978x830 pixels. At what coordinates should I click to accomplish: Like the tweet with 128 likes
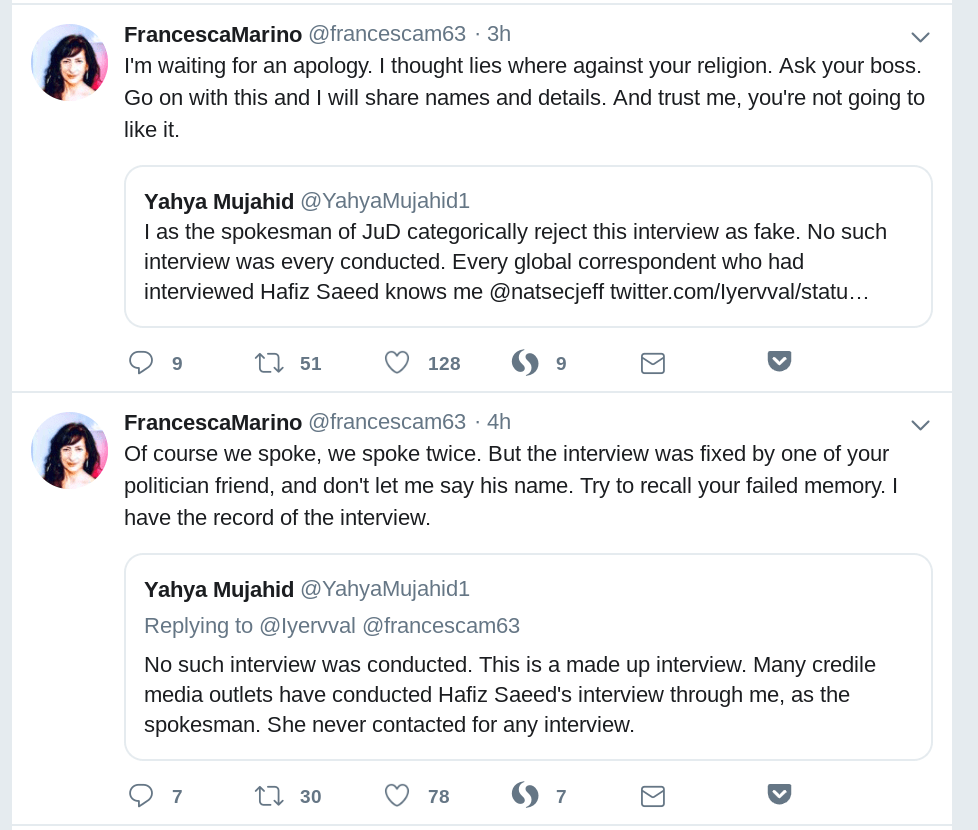coord(397,362)
